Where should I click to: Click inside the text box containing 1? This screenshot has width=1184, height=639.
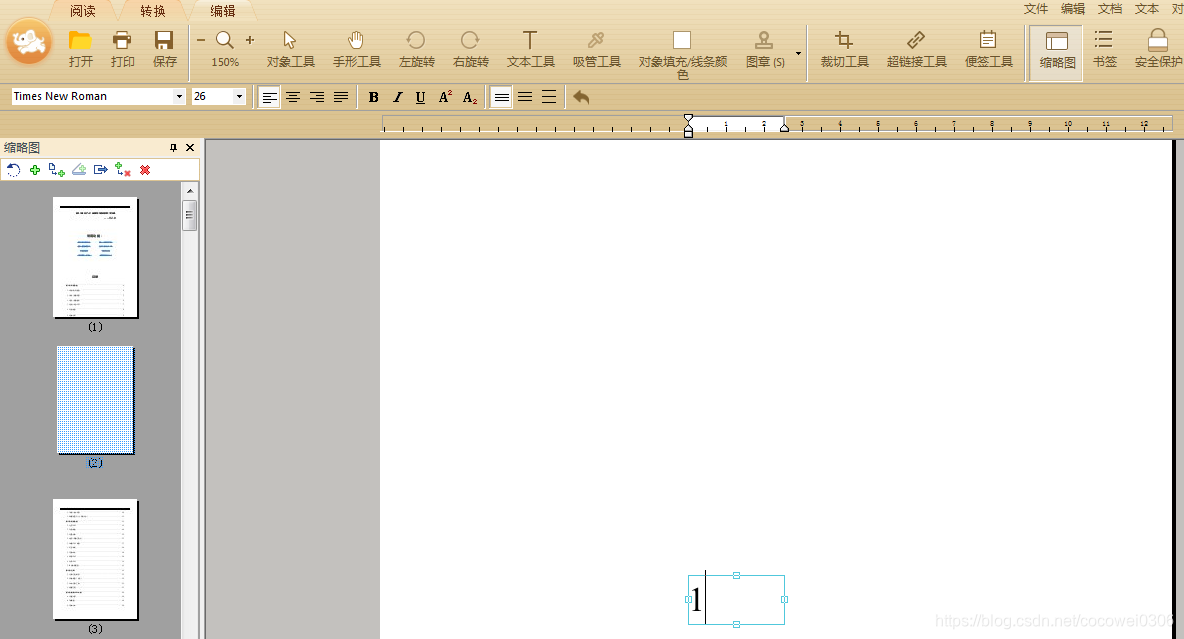pyautogui.click(x=736, y=600)
